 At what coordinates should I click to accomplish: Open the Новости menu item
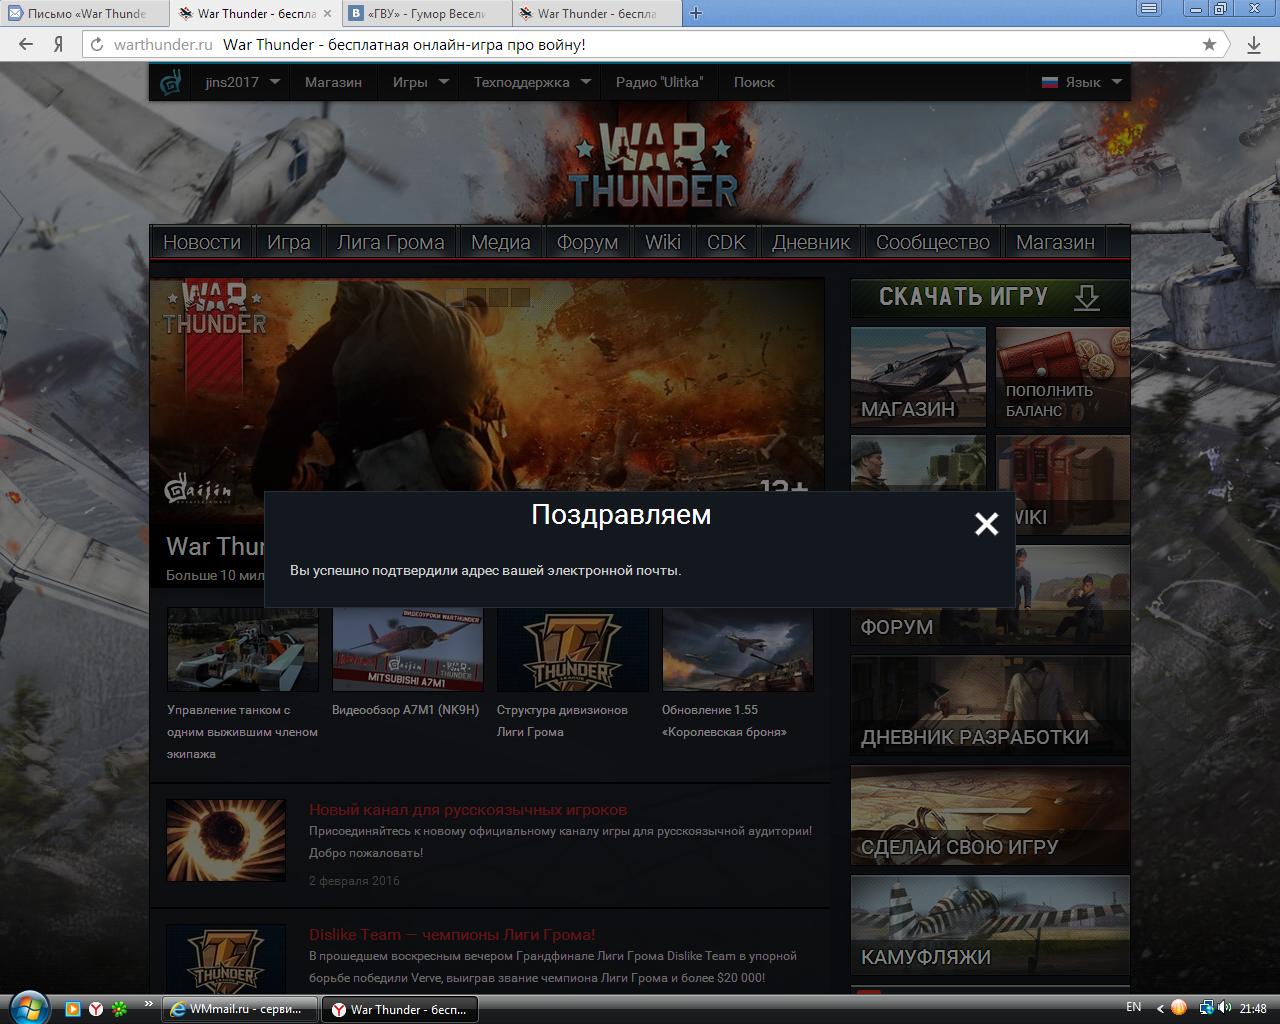point(202,242)
